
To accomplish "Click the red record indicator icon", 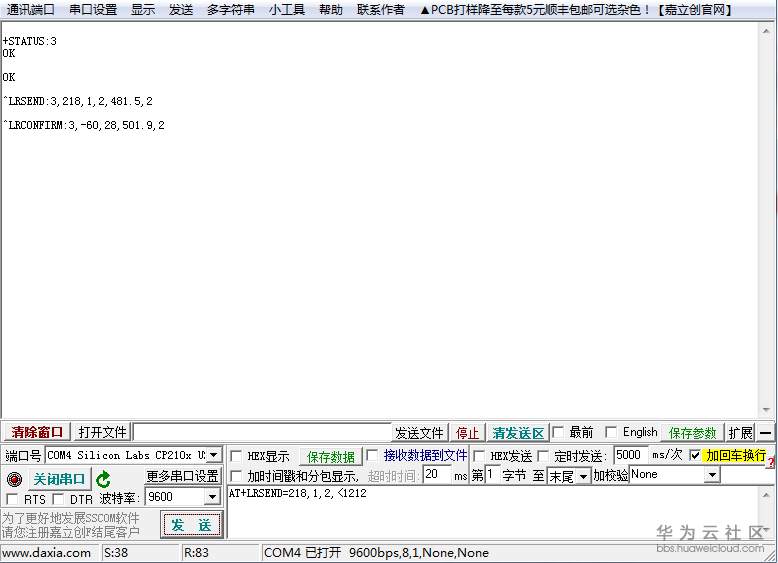I will click(x=14, y=479).
